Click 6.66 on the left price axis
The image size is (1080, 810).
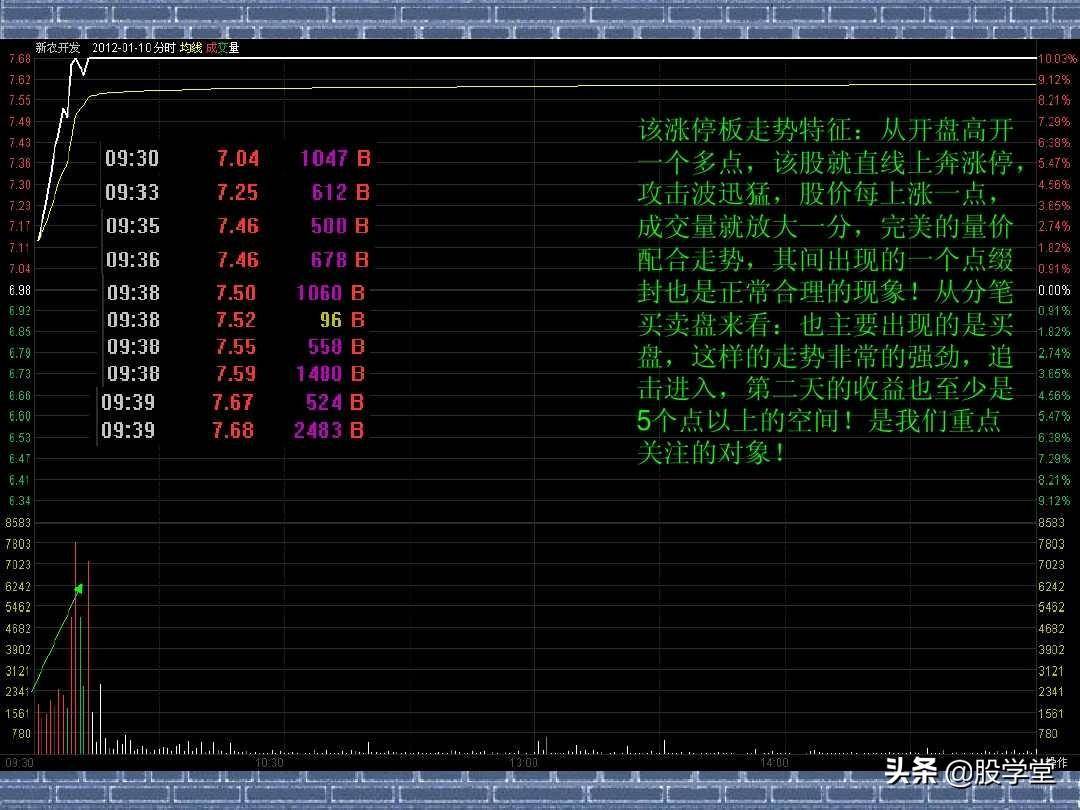click(x=19, y=395)
